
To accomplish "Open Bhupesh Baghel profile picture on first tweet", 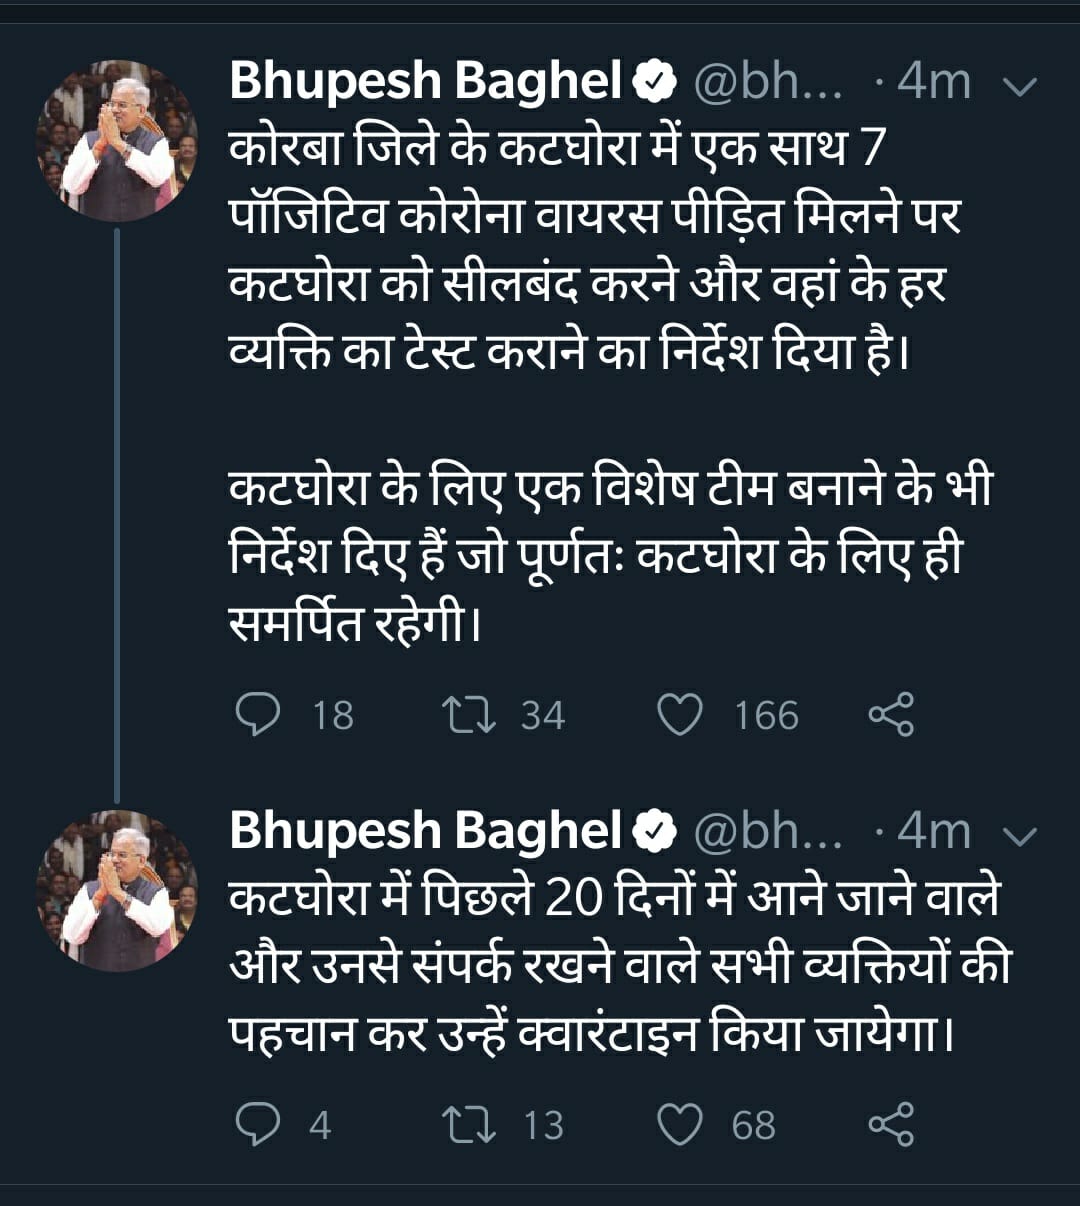I will coord(117,141).
